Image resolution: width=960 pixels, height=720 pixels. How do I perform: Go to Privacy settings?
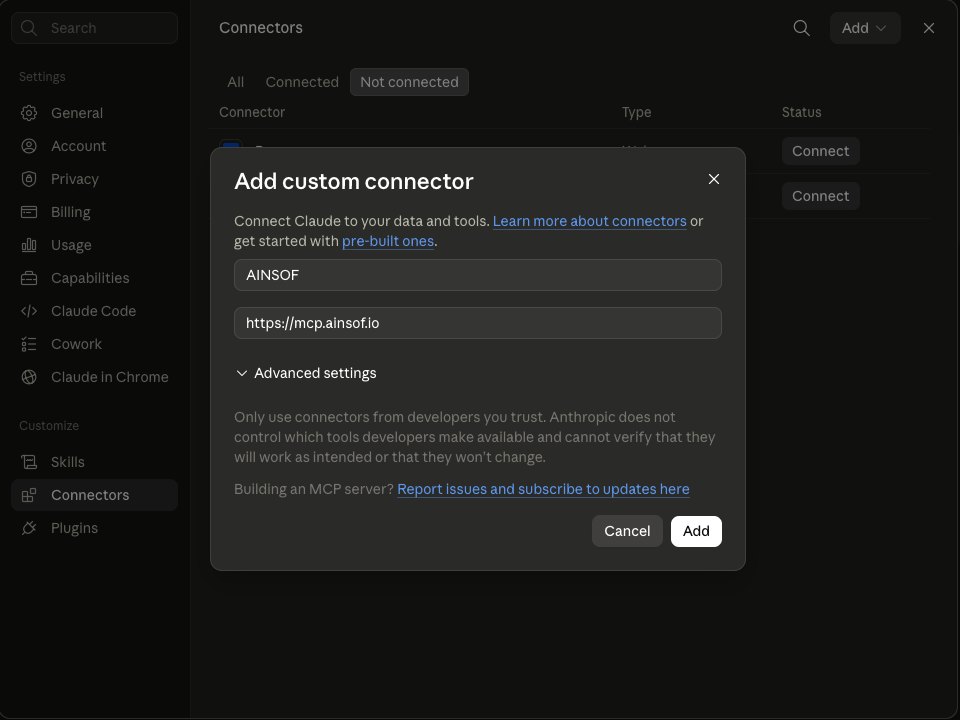click(x=94, y=179)
